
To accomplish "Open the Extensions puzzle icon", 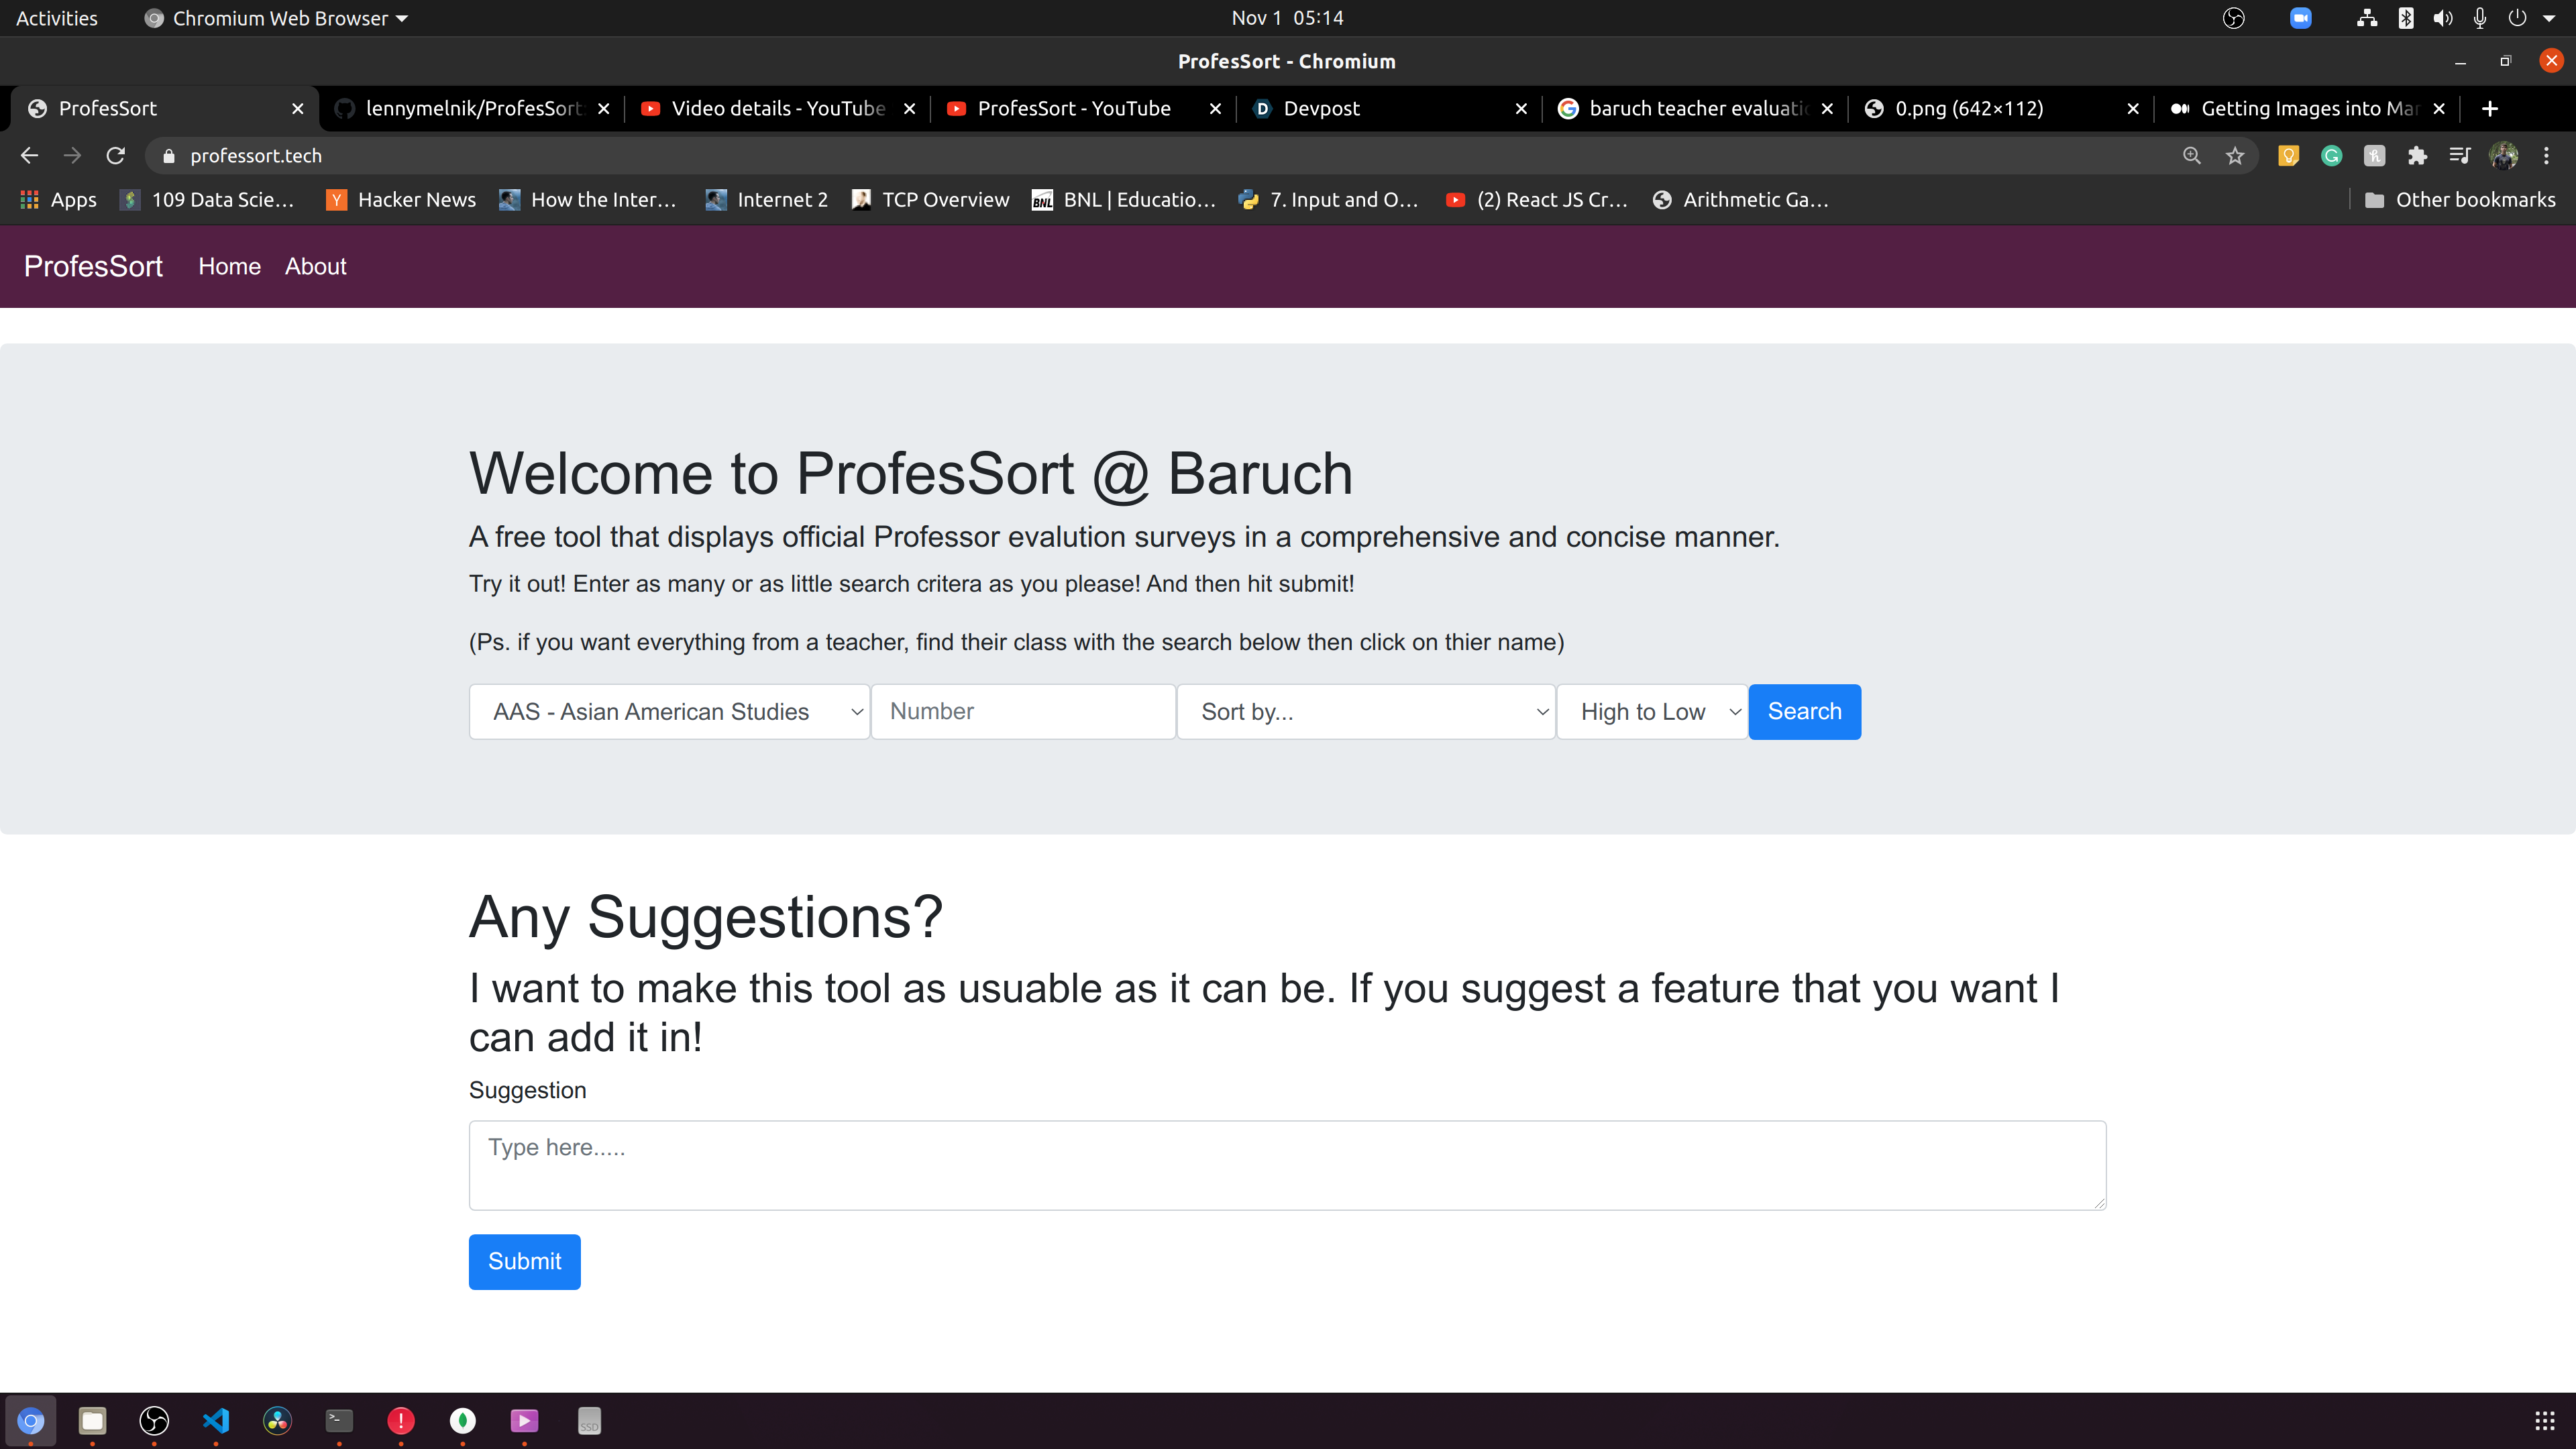I will click(x=2417, y=156).
